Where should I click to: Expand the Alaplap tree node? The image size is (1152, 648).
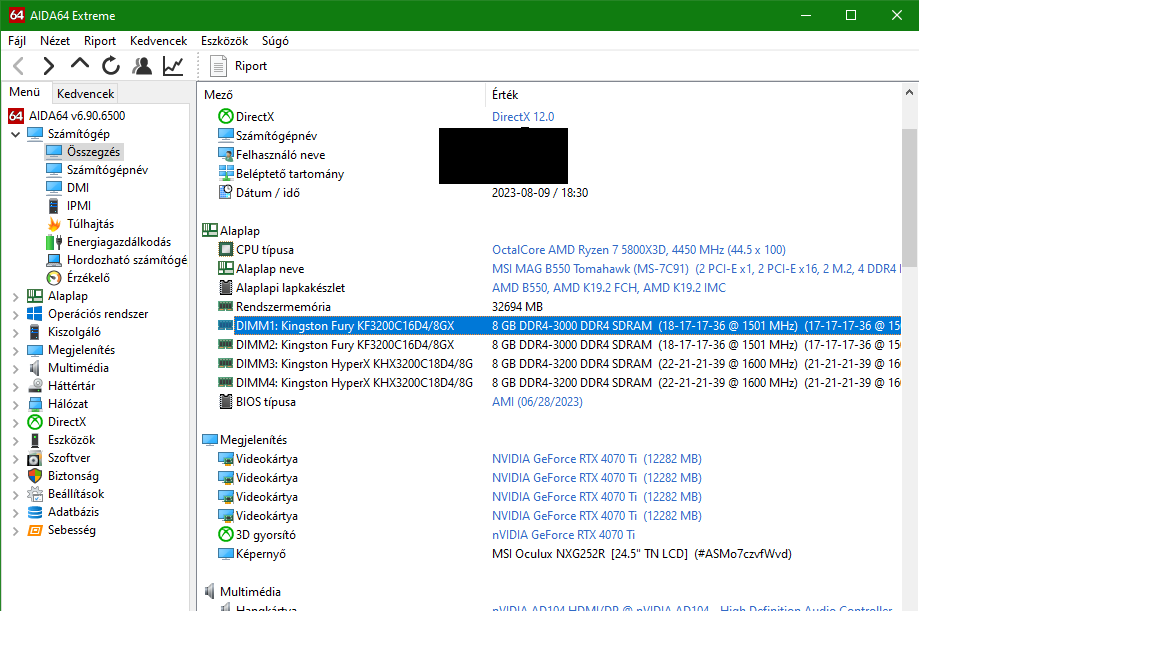[15, 297]
